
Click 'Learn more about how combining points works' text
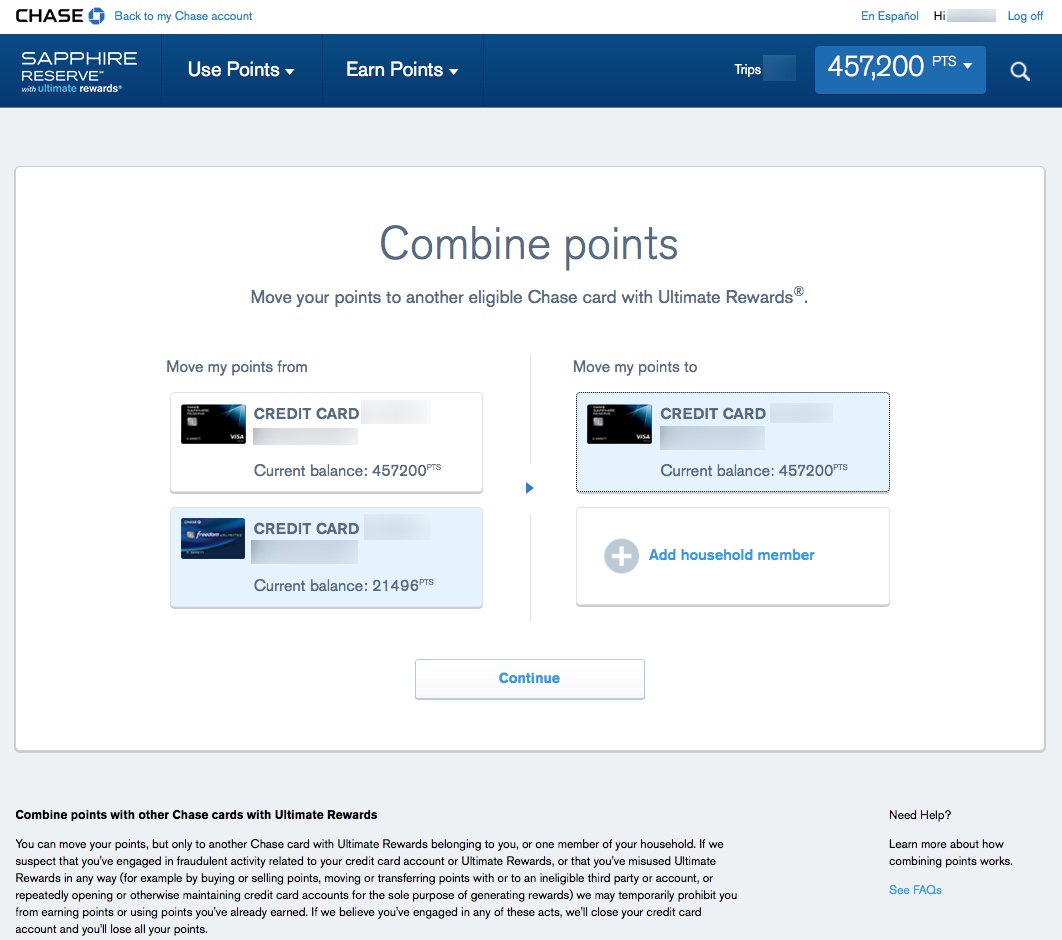point(950,853)
